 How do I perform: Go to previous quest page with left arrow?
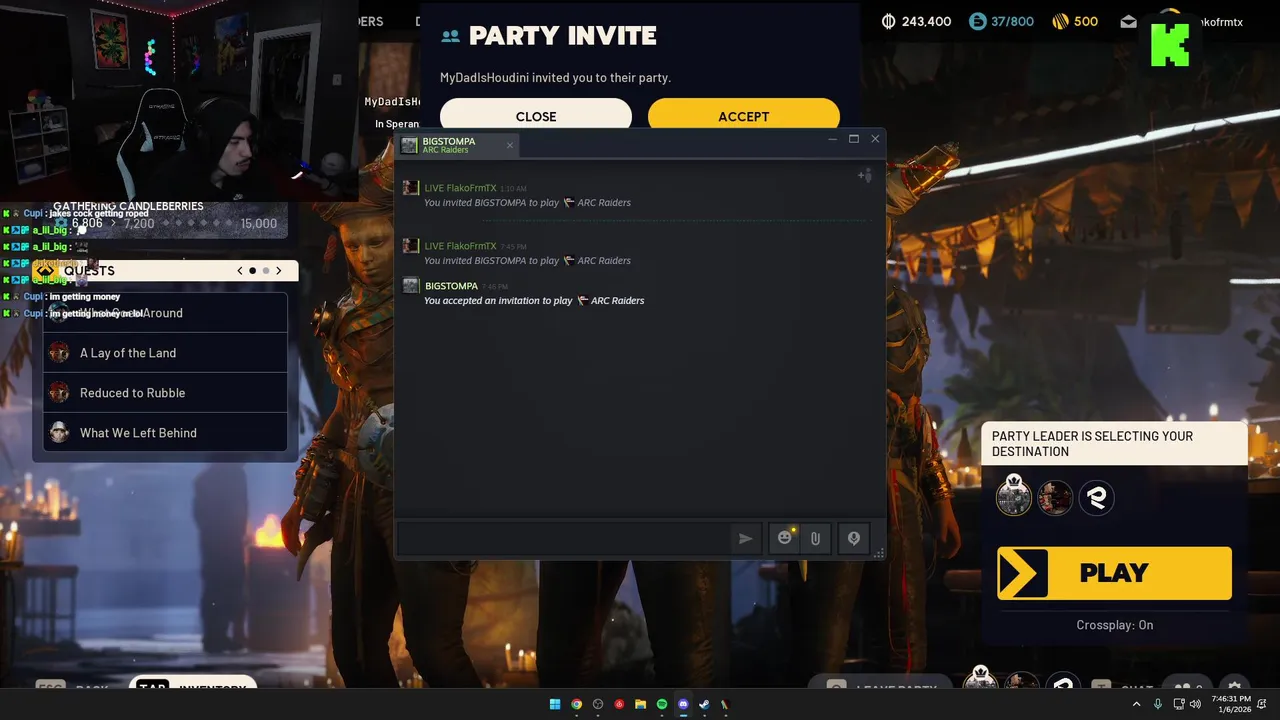240,271
